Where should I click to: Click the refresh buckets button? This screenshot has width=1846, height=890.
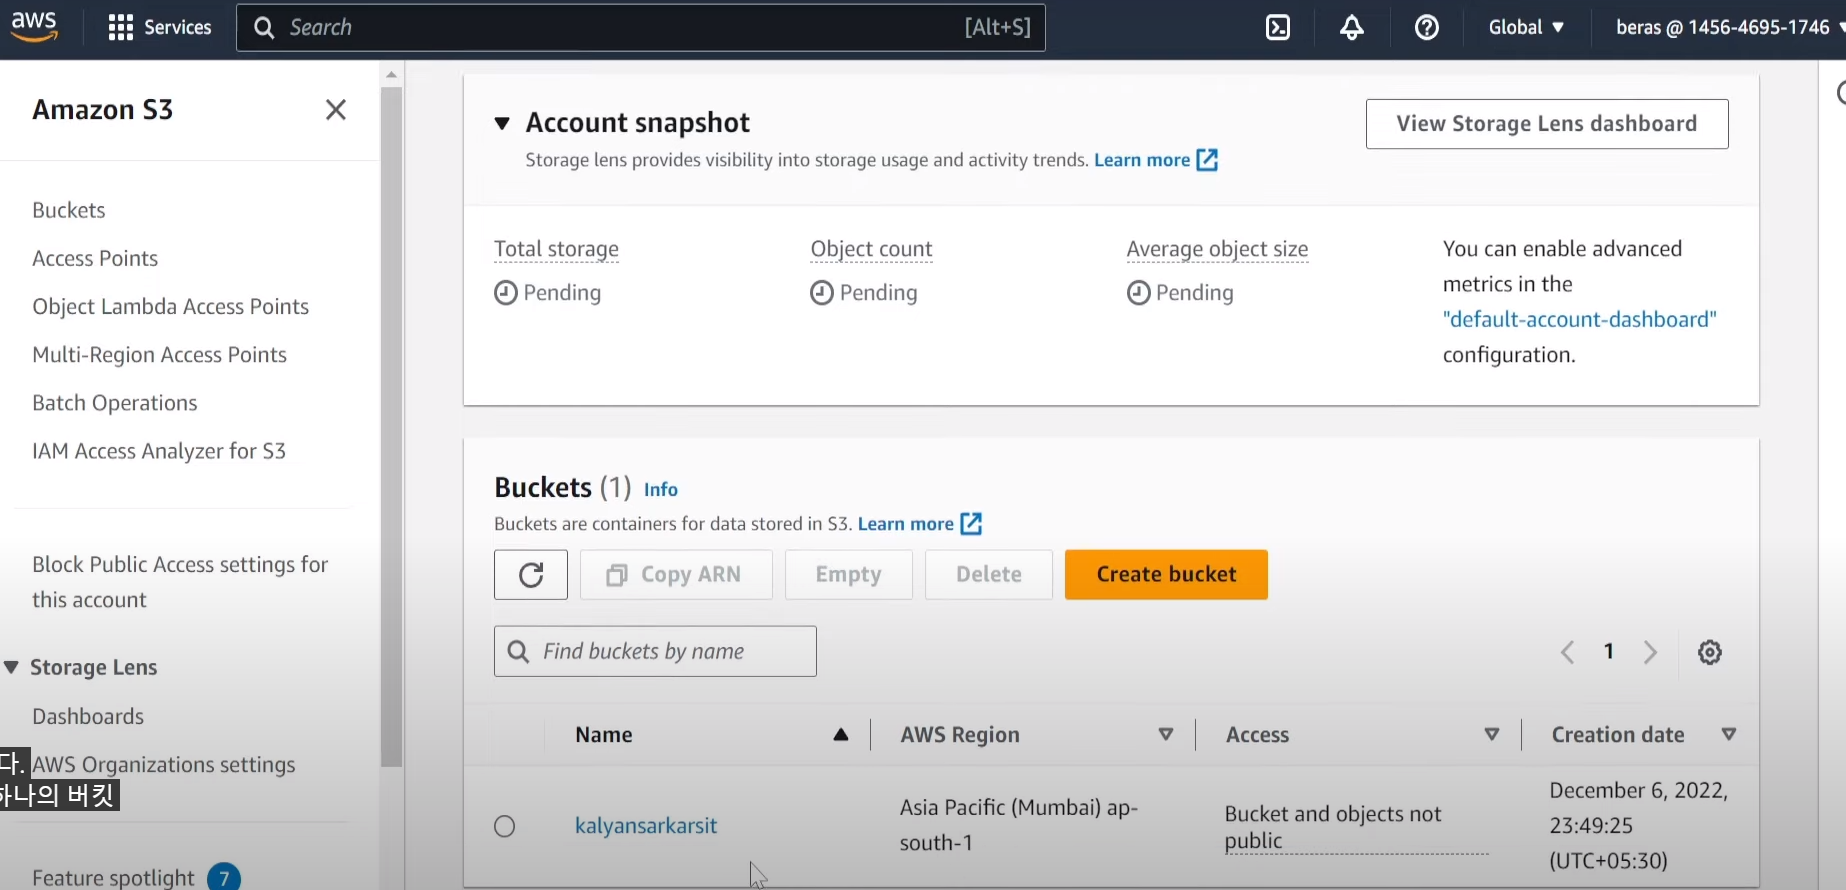[531, 574]
